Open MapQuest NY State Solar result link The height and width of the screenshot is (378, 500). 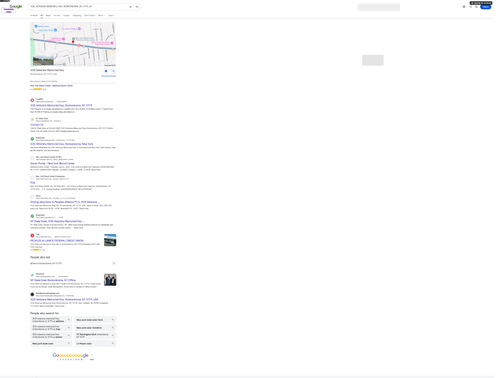point(57,221)
